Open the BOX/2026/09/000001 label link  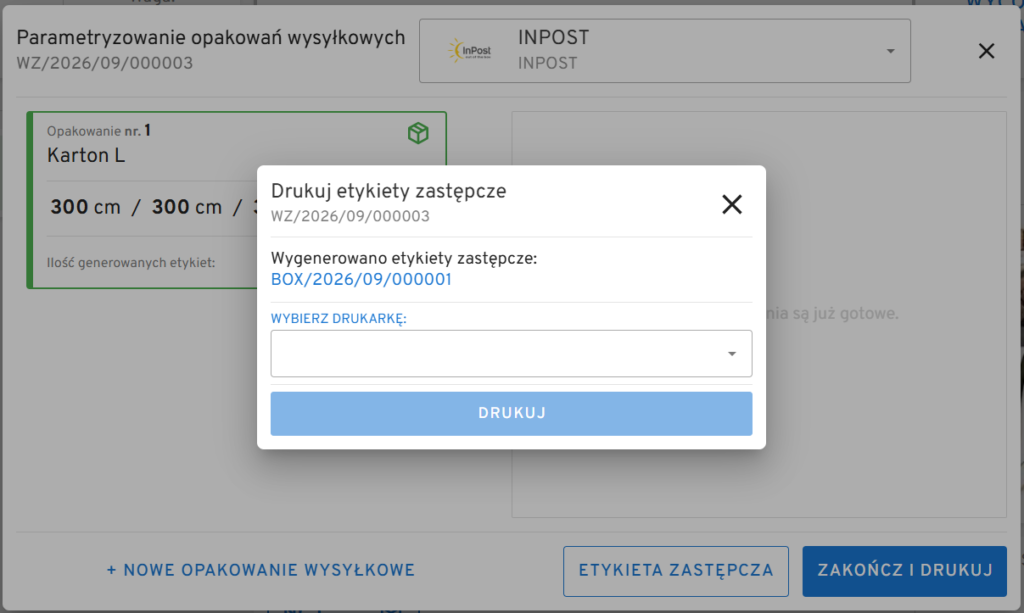point(361,280)
